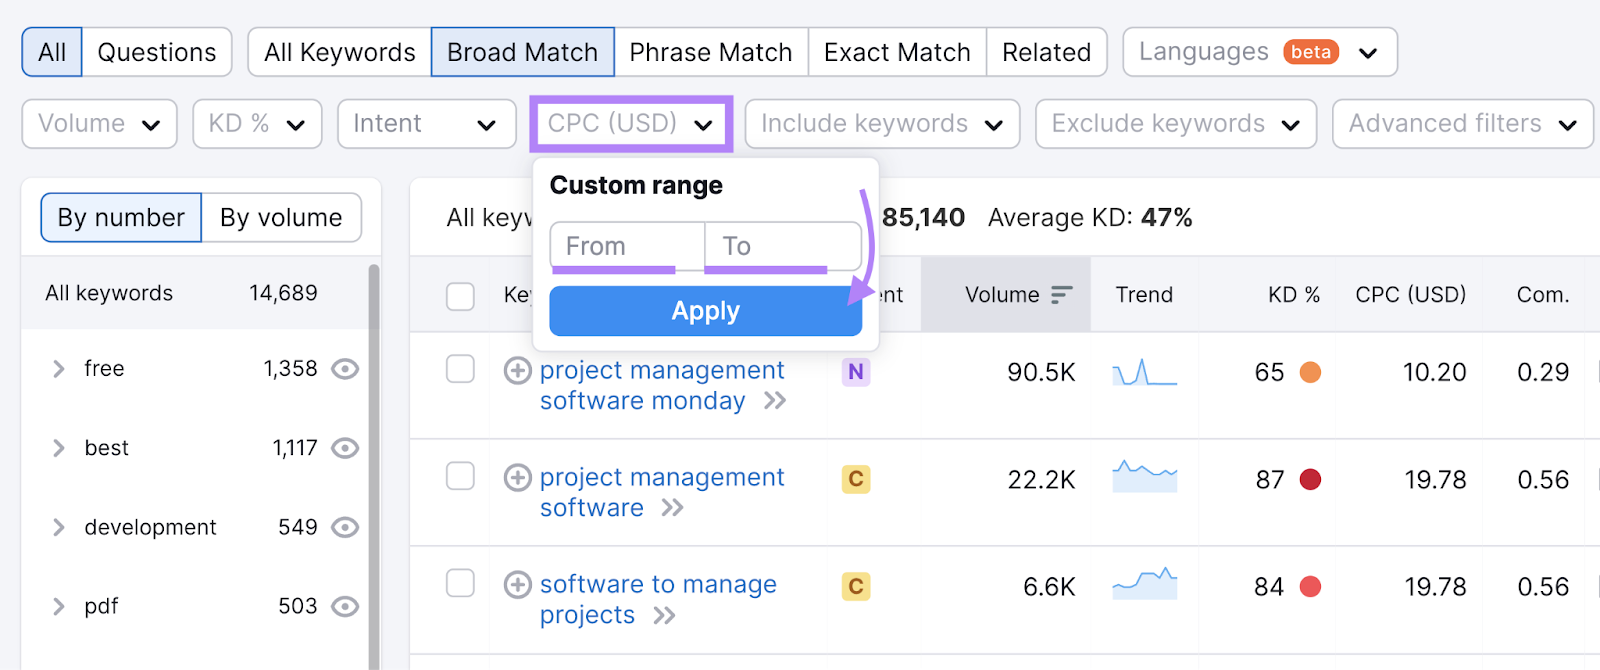
Task: Click double-arrow icon after "software to manage projects"
Action: [664, 615]
